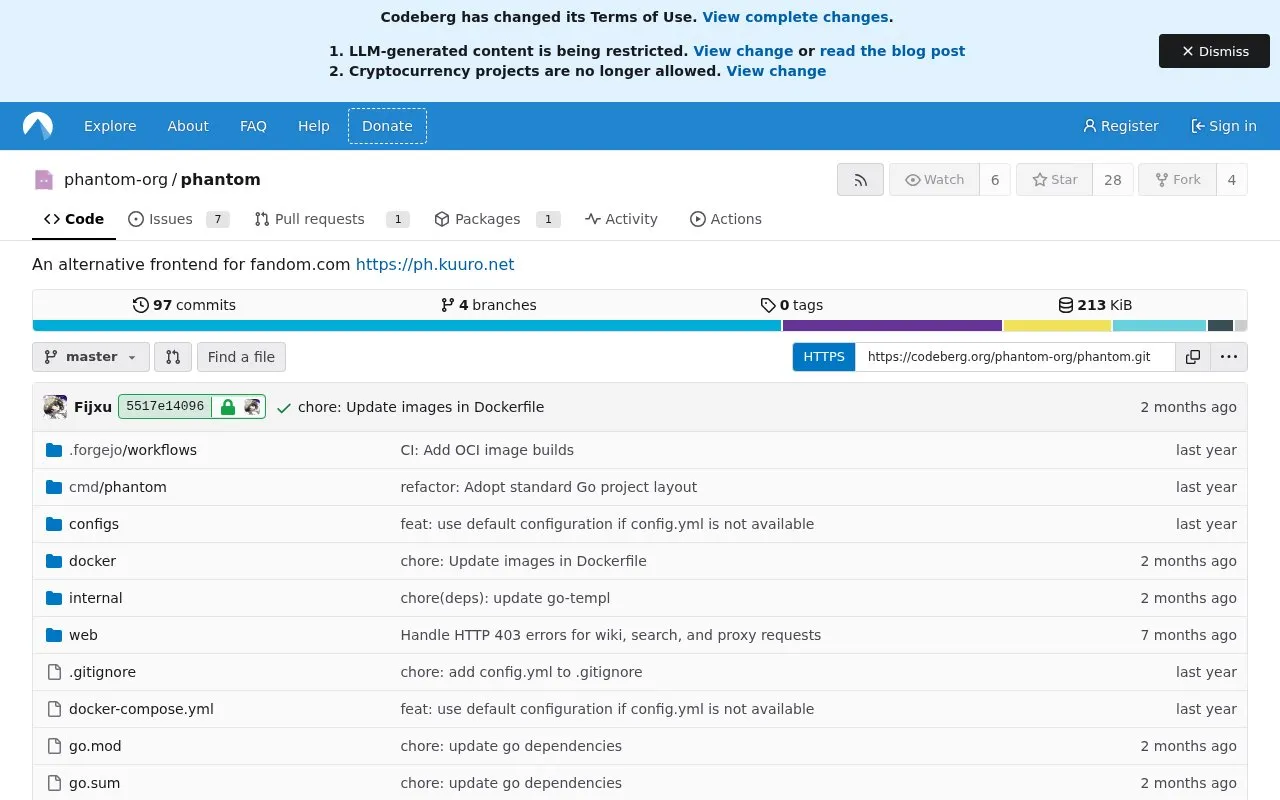Viewport: 1280px width, 800px height.
Task: Star the phantom repository
Action: [1054, 180]
